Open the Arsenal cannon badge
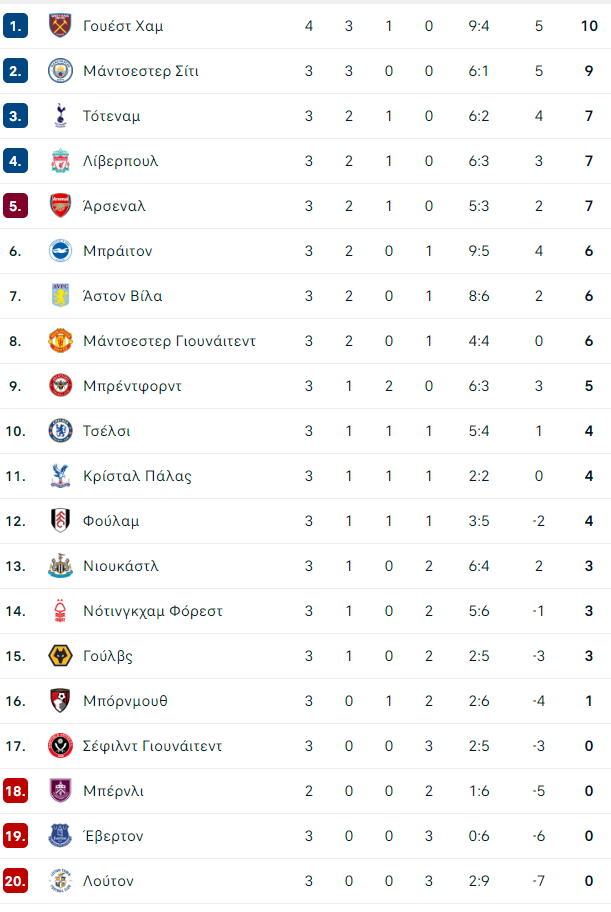Viewport: 611px width, 912px height. tap(60, 206)
